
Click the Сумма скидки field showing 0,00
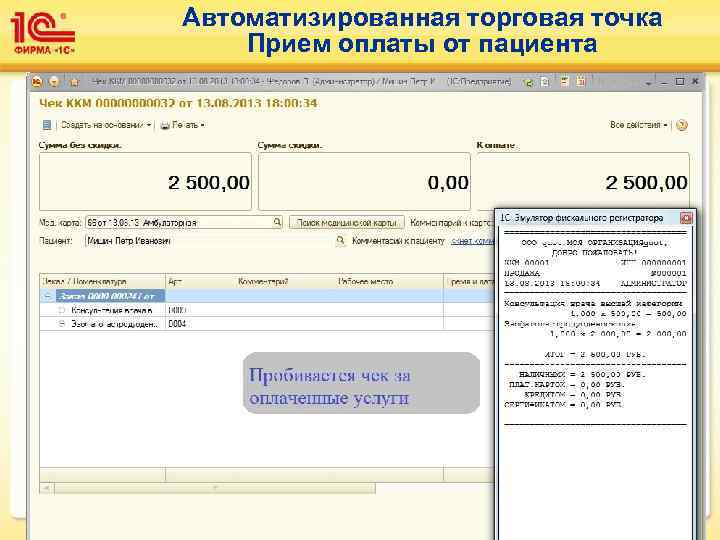pyautogui.click(x=364, y=182)
